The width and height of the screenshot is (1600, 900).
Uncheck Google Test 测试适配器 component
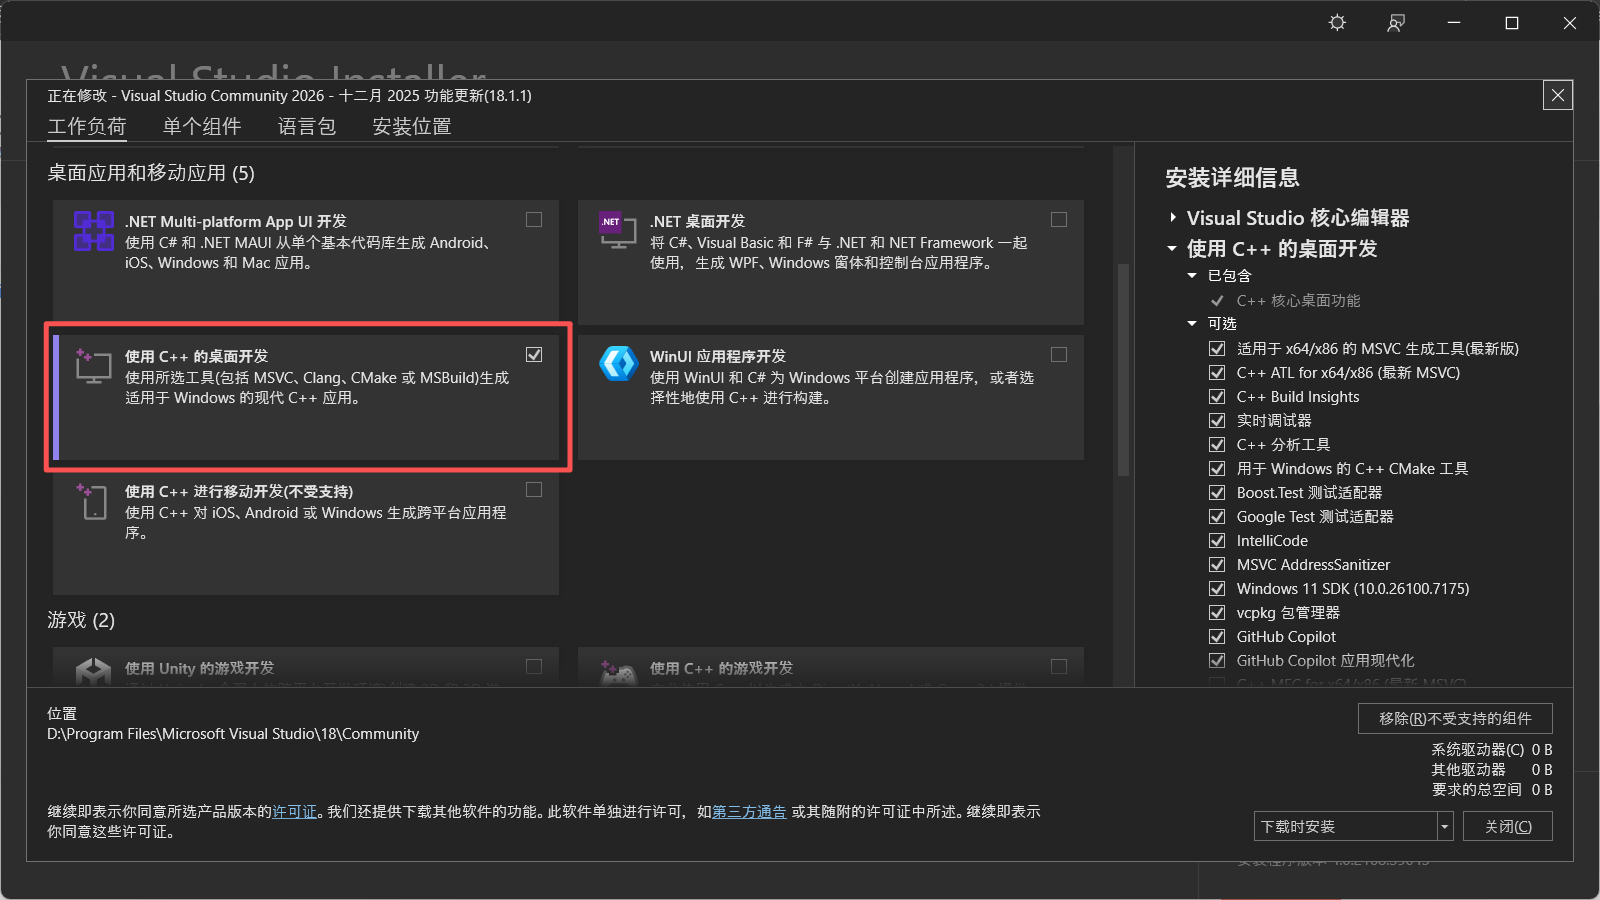(1217, 517)
